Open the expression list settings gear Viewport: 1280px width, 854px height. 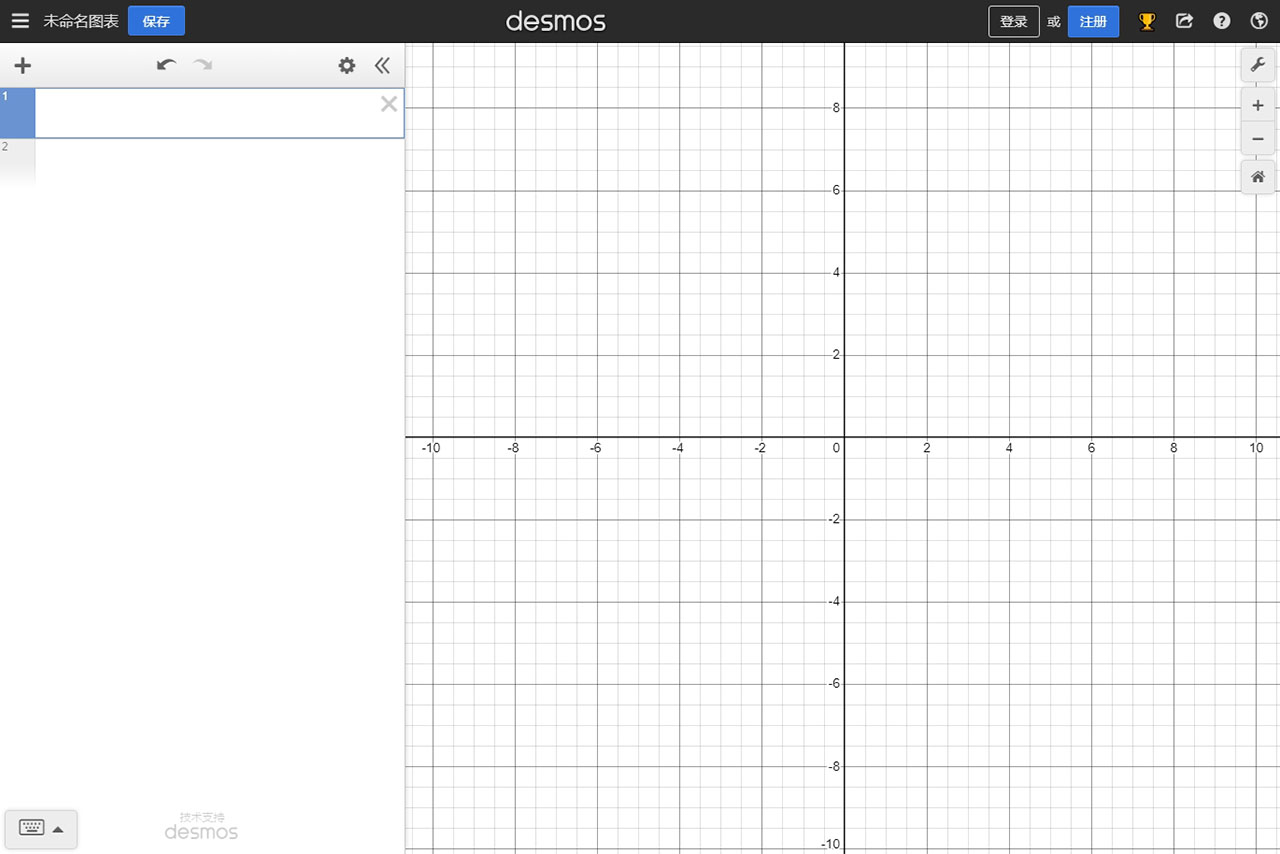(346, 65)
